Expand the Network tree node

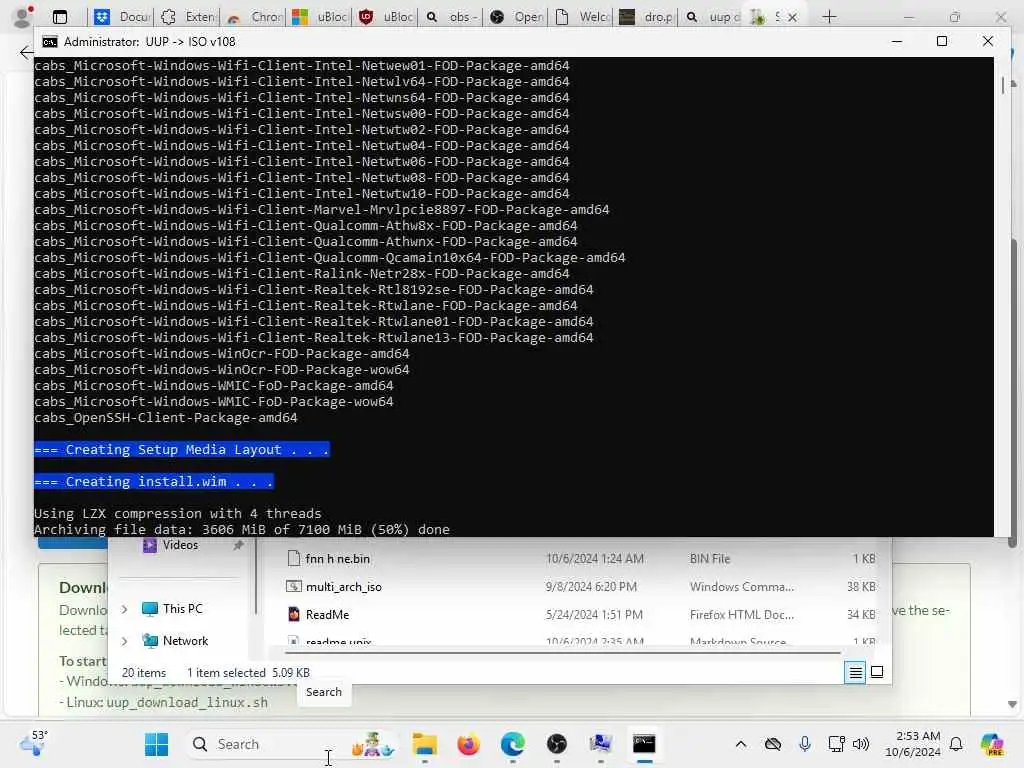pyautogui.click(x=124, y=641)
